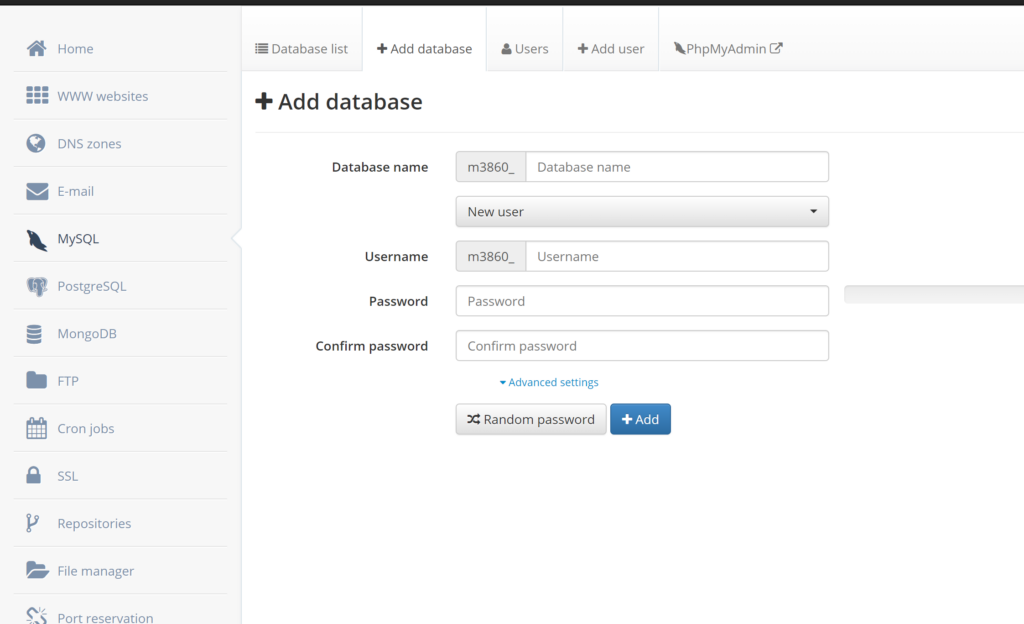
Task: Click the PostgreSQL elephant icon
Action: click(37, 286)
